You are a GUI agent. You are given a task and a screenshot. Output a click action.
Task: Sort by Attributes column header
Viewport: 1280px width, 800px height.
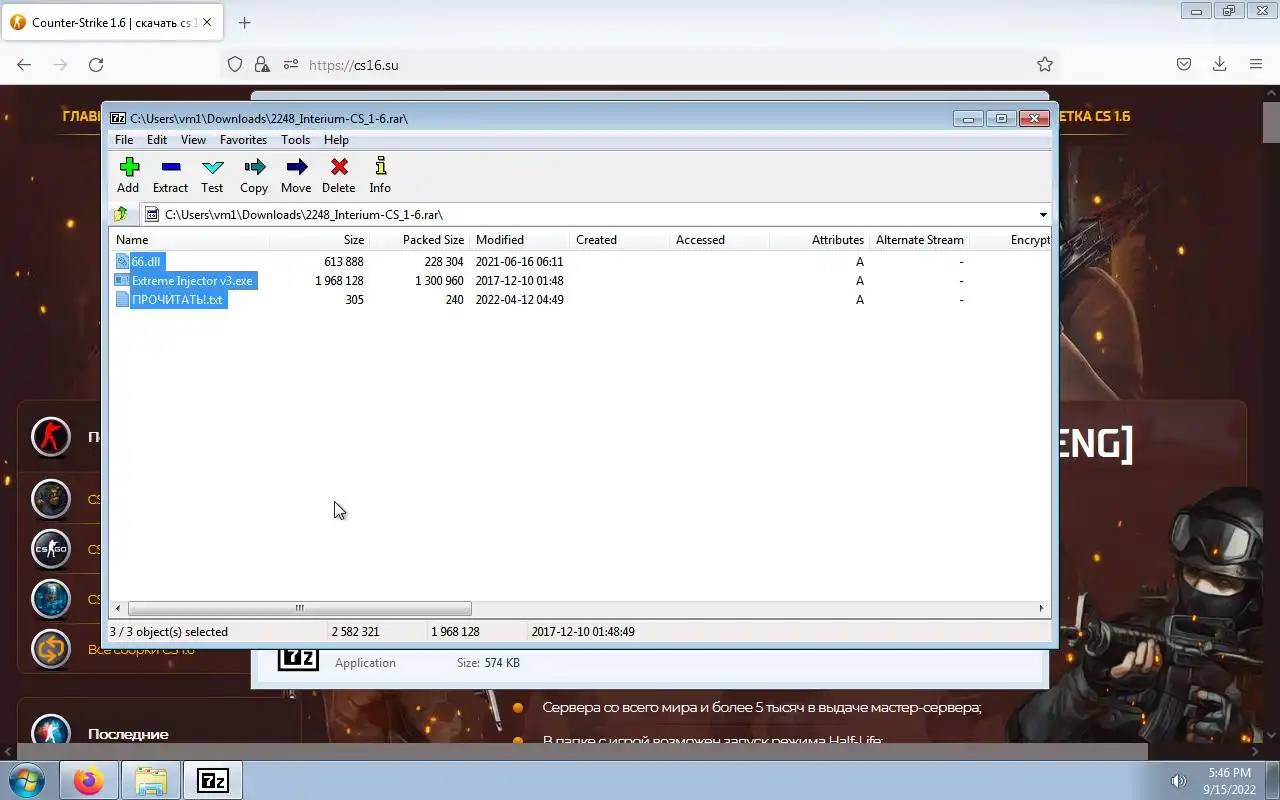[819, 240]
